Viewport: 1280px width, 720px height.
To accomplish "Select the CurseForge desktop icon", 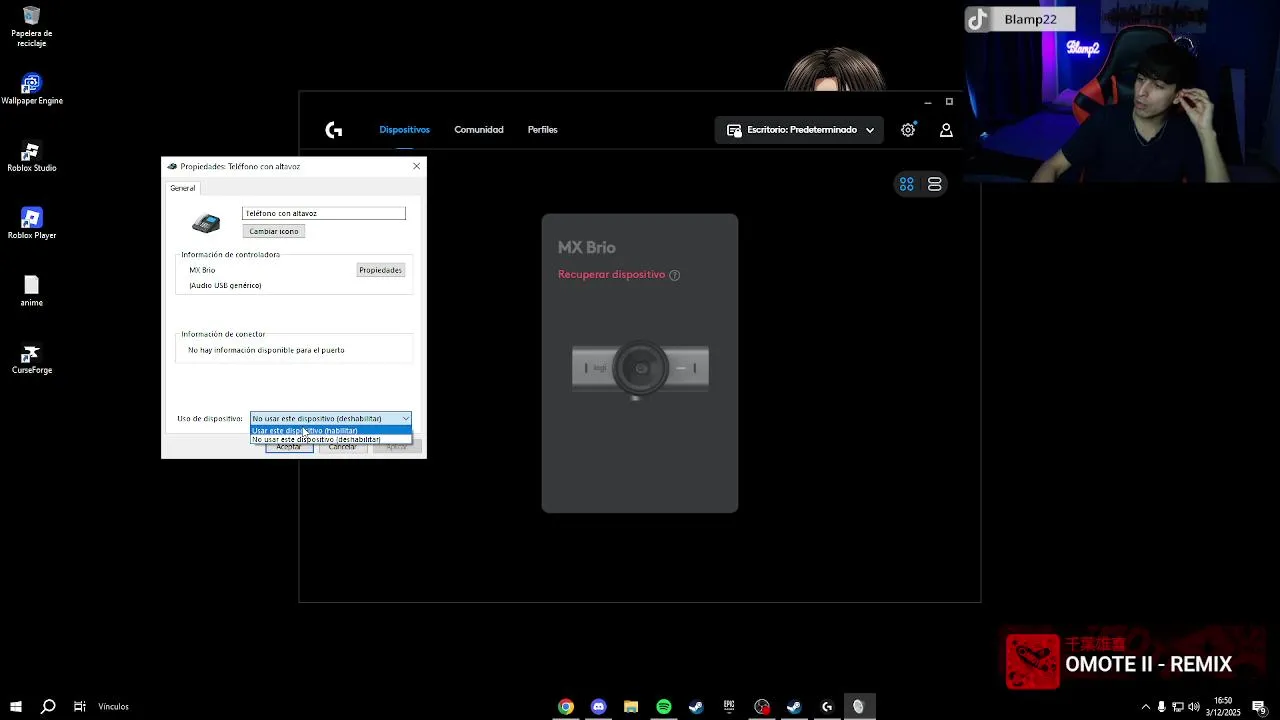I will (32, 359).
